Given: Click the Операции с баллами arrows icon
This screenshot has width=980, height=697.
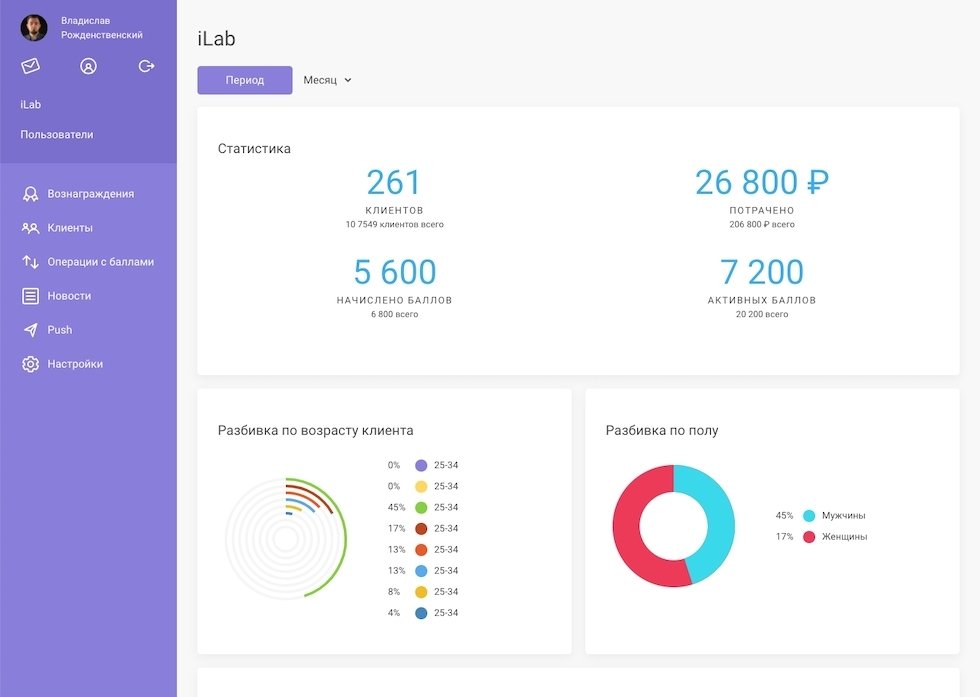Looking at the screenshot, I should [30, 262].
